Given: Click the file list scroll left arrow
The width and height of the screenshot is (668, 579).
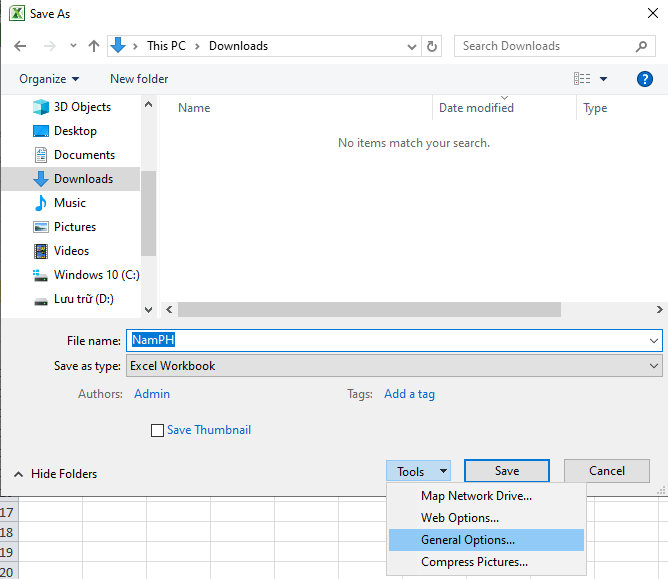Looking at the screenshot, I should coord(169,310).
